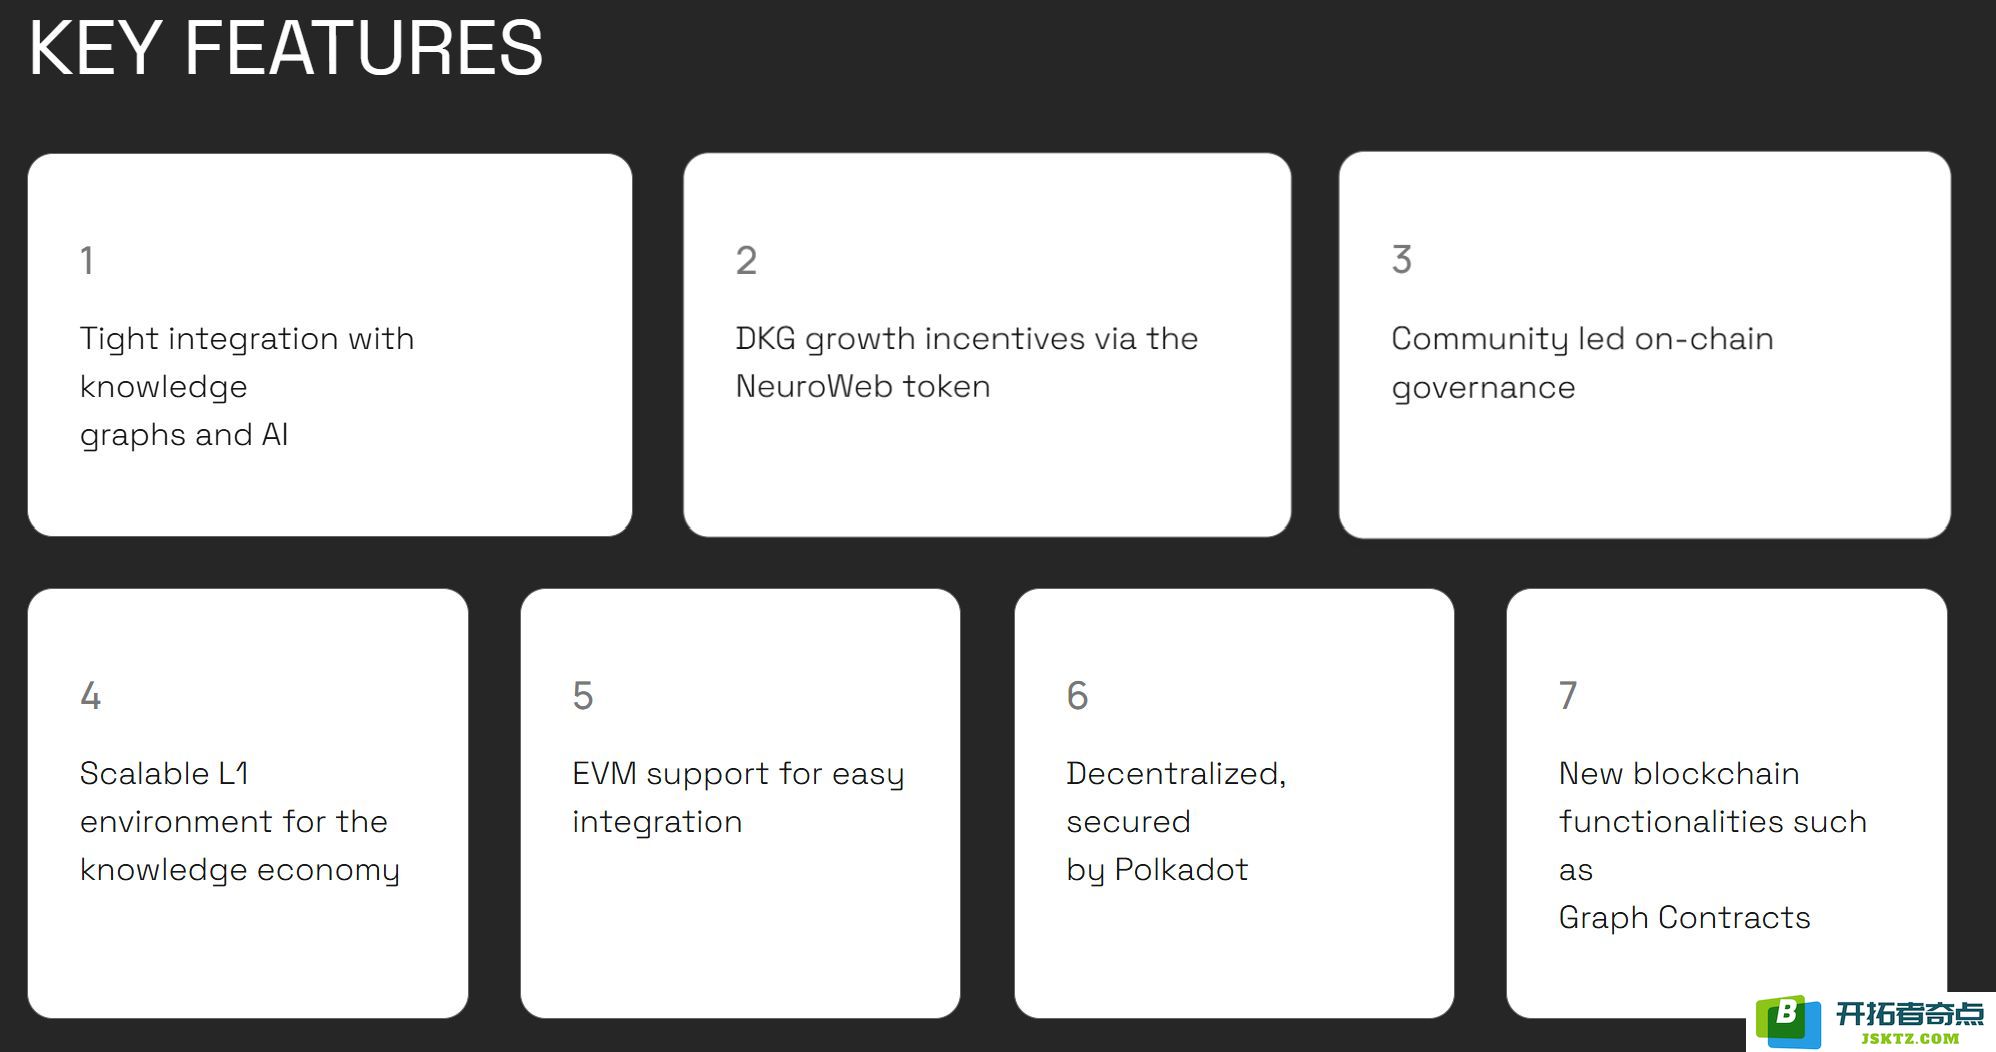Click number 4 on the Scalable L1 card
This screenshot has height=1052, width=1996.
coord(90,696)
